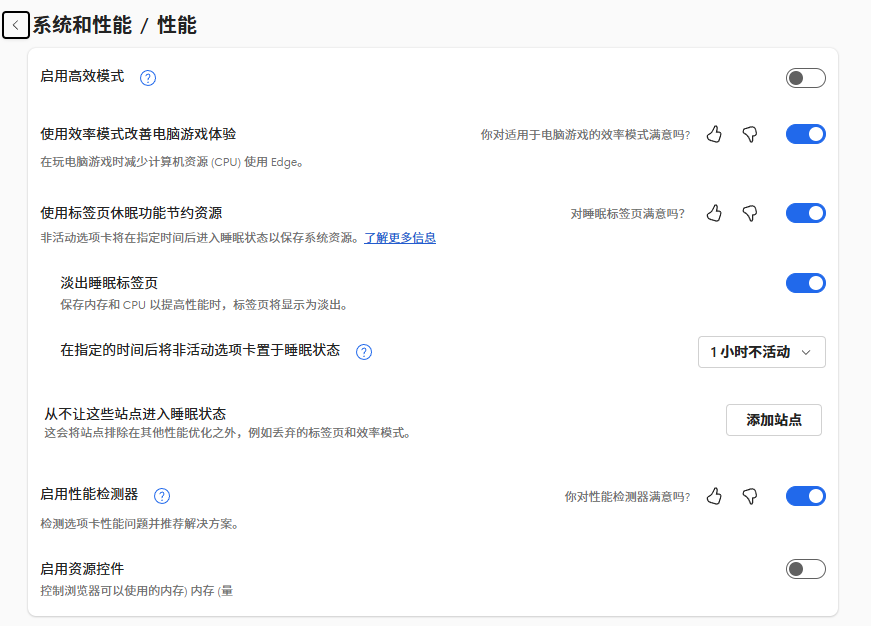
Task: Click the 添加站点 button
Action: [x=773, y=420]
